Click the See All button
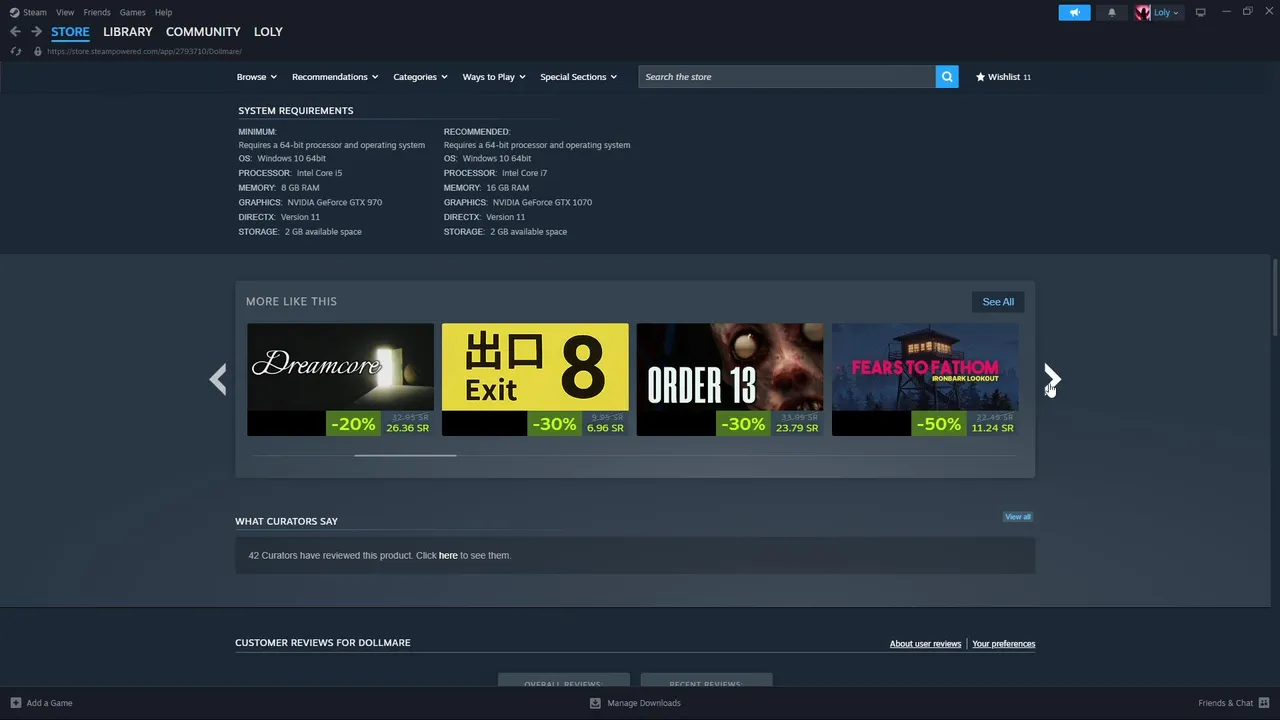The image size is (1280, 720). tap(998, 302)
